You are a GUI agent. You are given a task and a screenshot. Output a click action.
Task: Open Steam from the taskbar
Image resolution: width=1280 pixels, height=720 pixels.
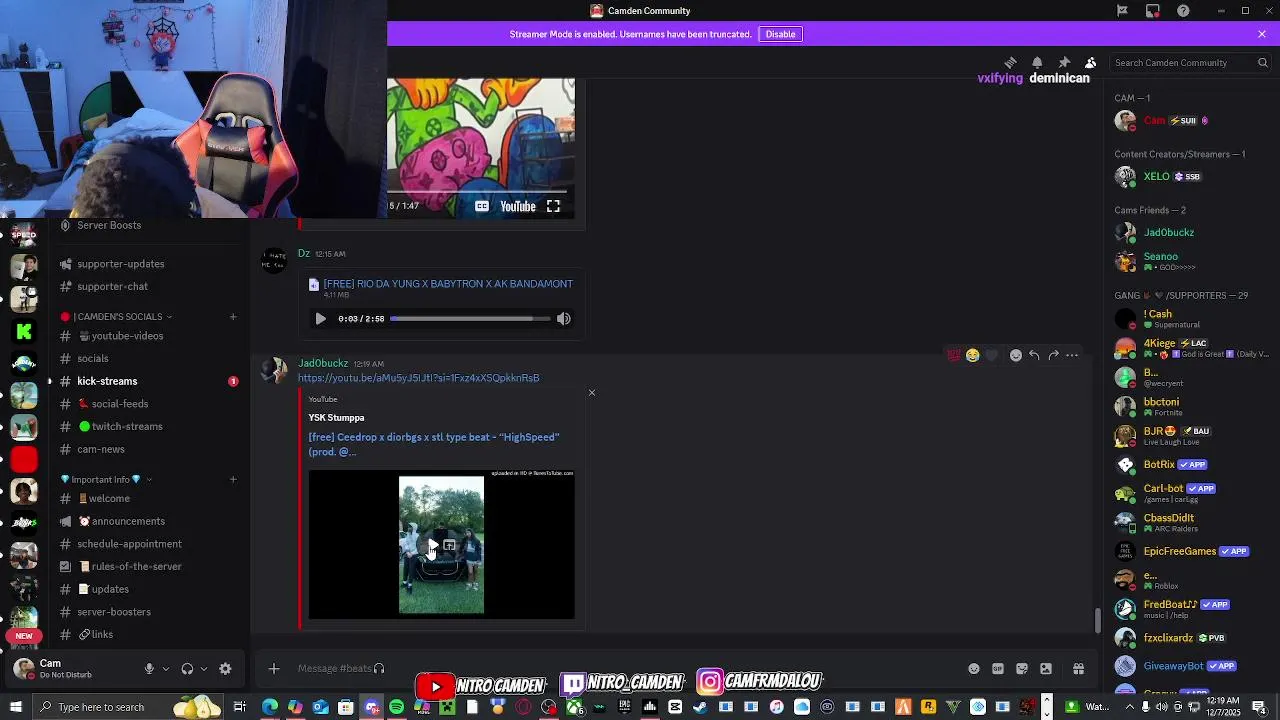700,707
